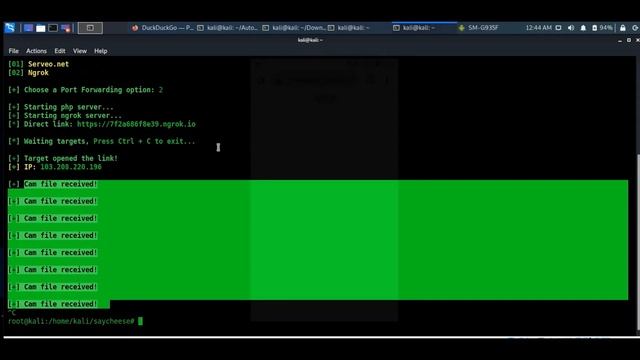Click 'Starting php server...' line
Screen dimensions: 640x360
[x=61, y=107]
